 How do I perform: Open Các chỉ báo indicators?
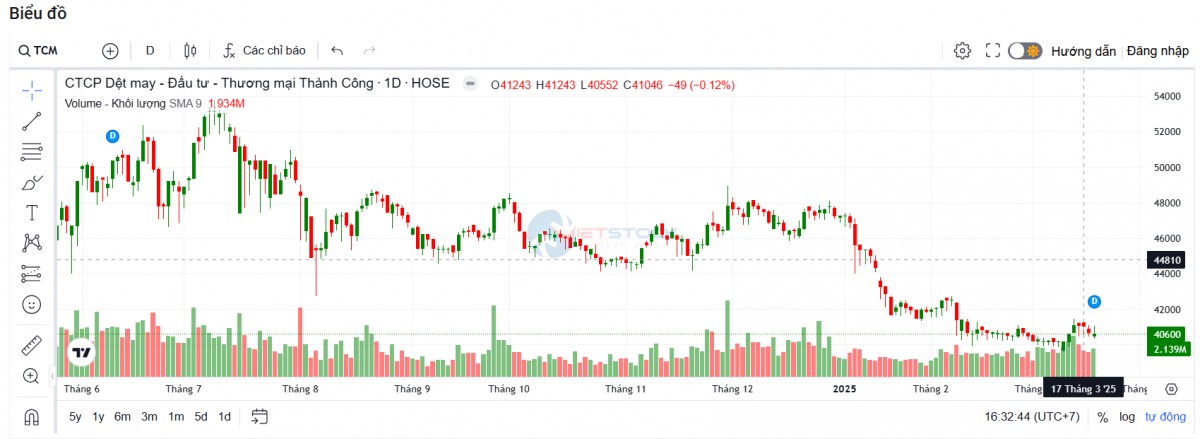[x=264, y=50]
